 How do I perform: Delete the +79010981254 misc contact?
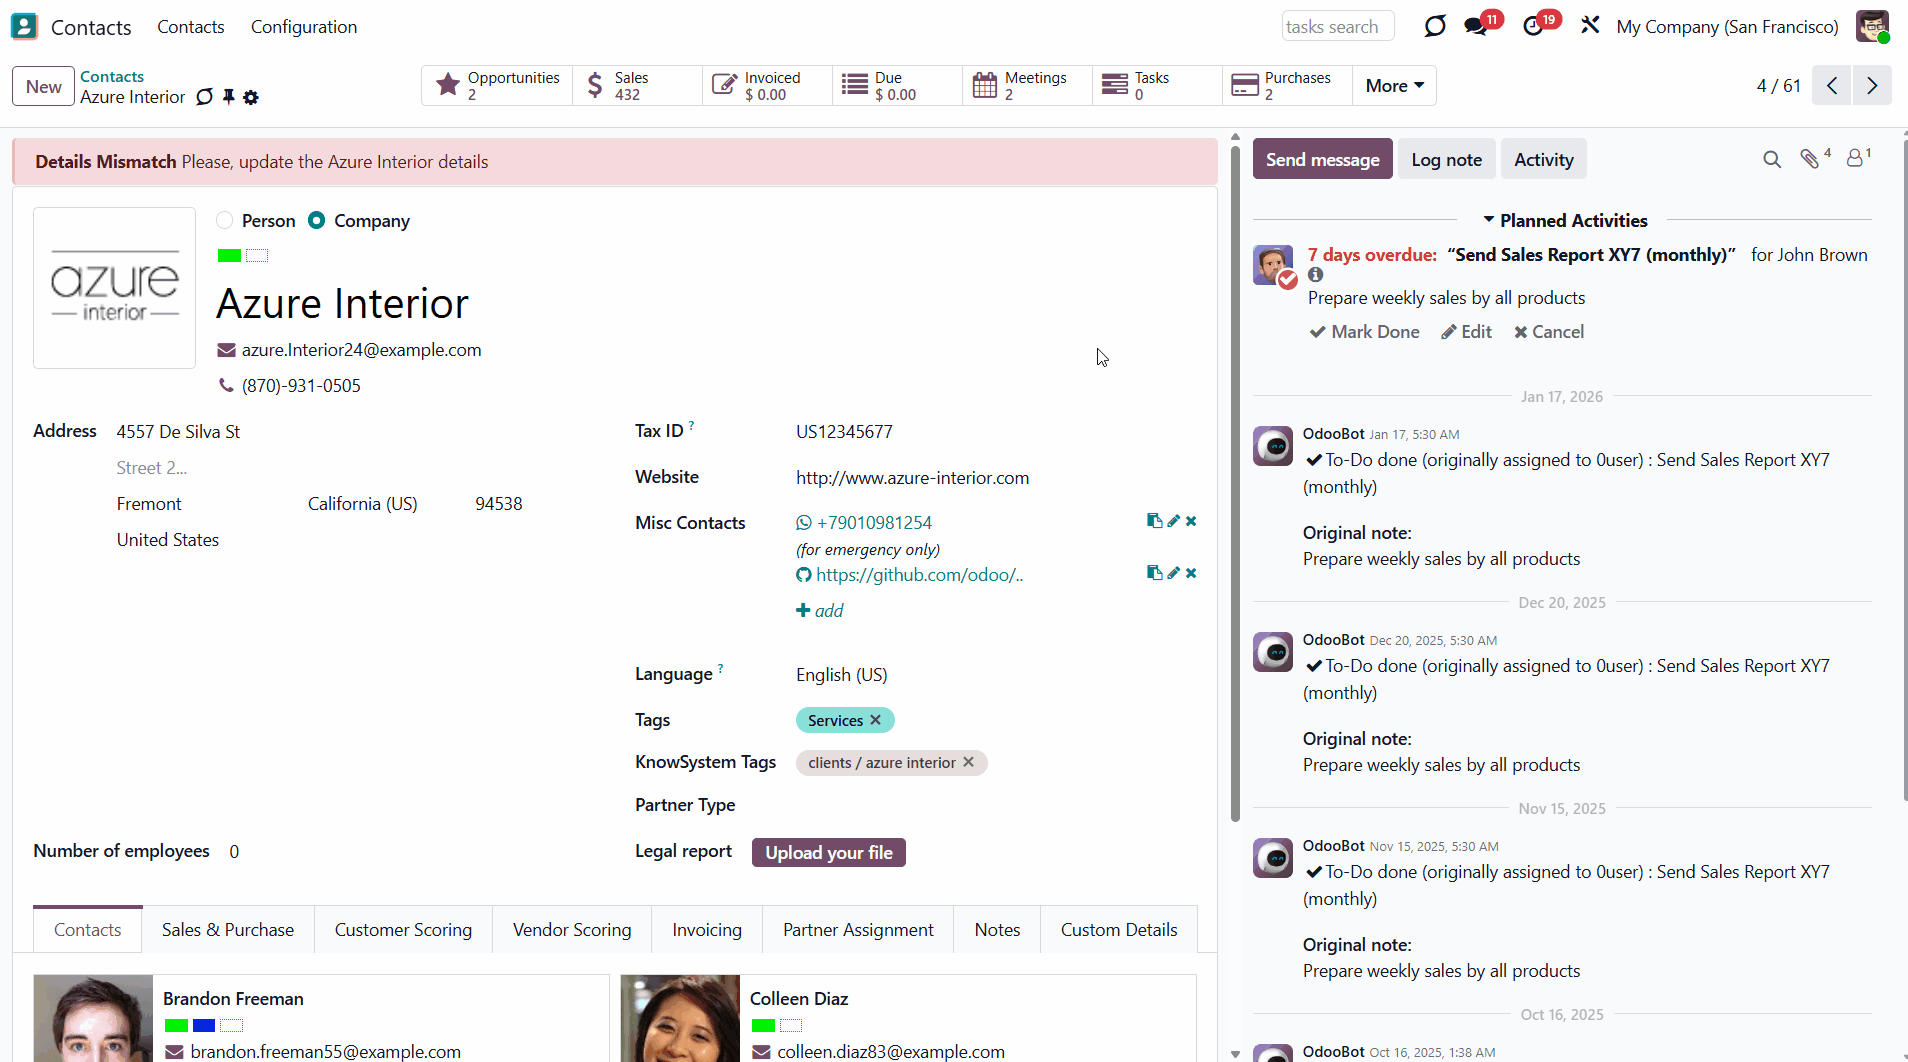[1191, 521]
